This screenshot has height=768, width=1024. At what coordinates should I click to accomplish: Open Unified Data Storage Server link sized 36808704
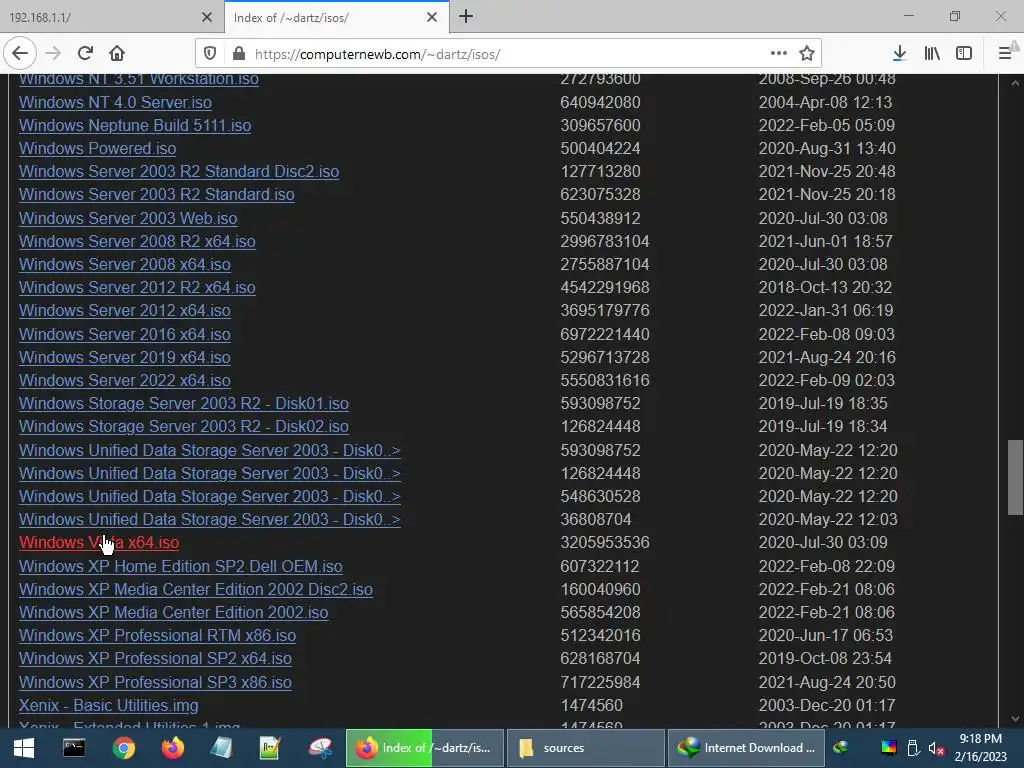coord(210,520)
